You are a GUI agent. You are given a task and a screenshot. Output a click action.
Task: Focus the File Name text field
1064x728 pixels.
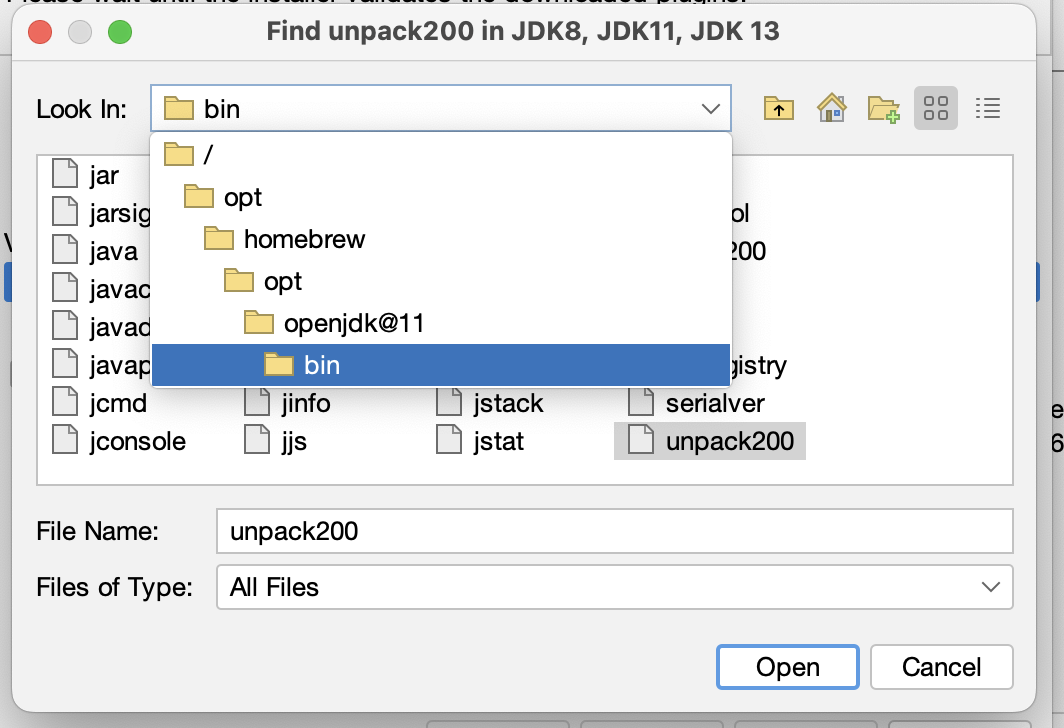pyautogui.click(x=615, y=531)
